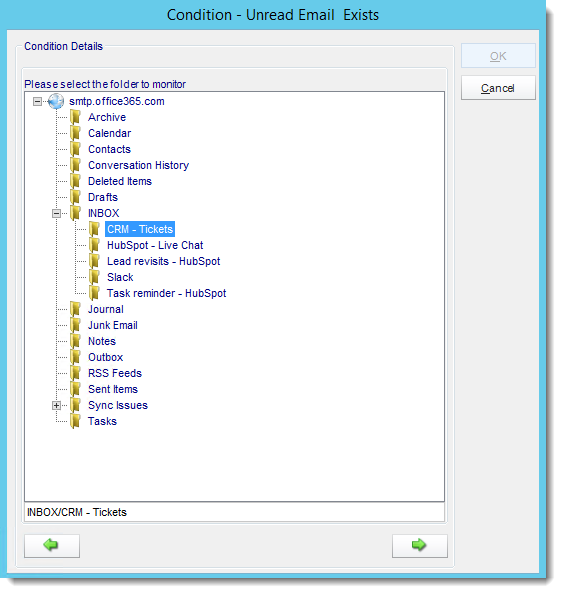Select the Sync Issues label
Screen dimensions: 561x593
(x=118, y=405)
